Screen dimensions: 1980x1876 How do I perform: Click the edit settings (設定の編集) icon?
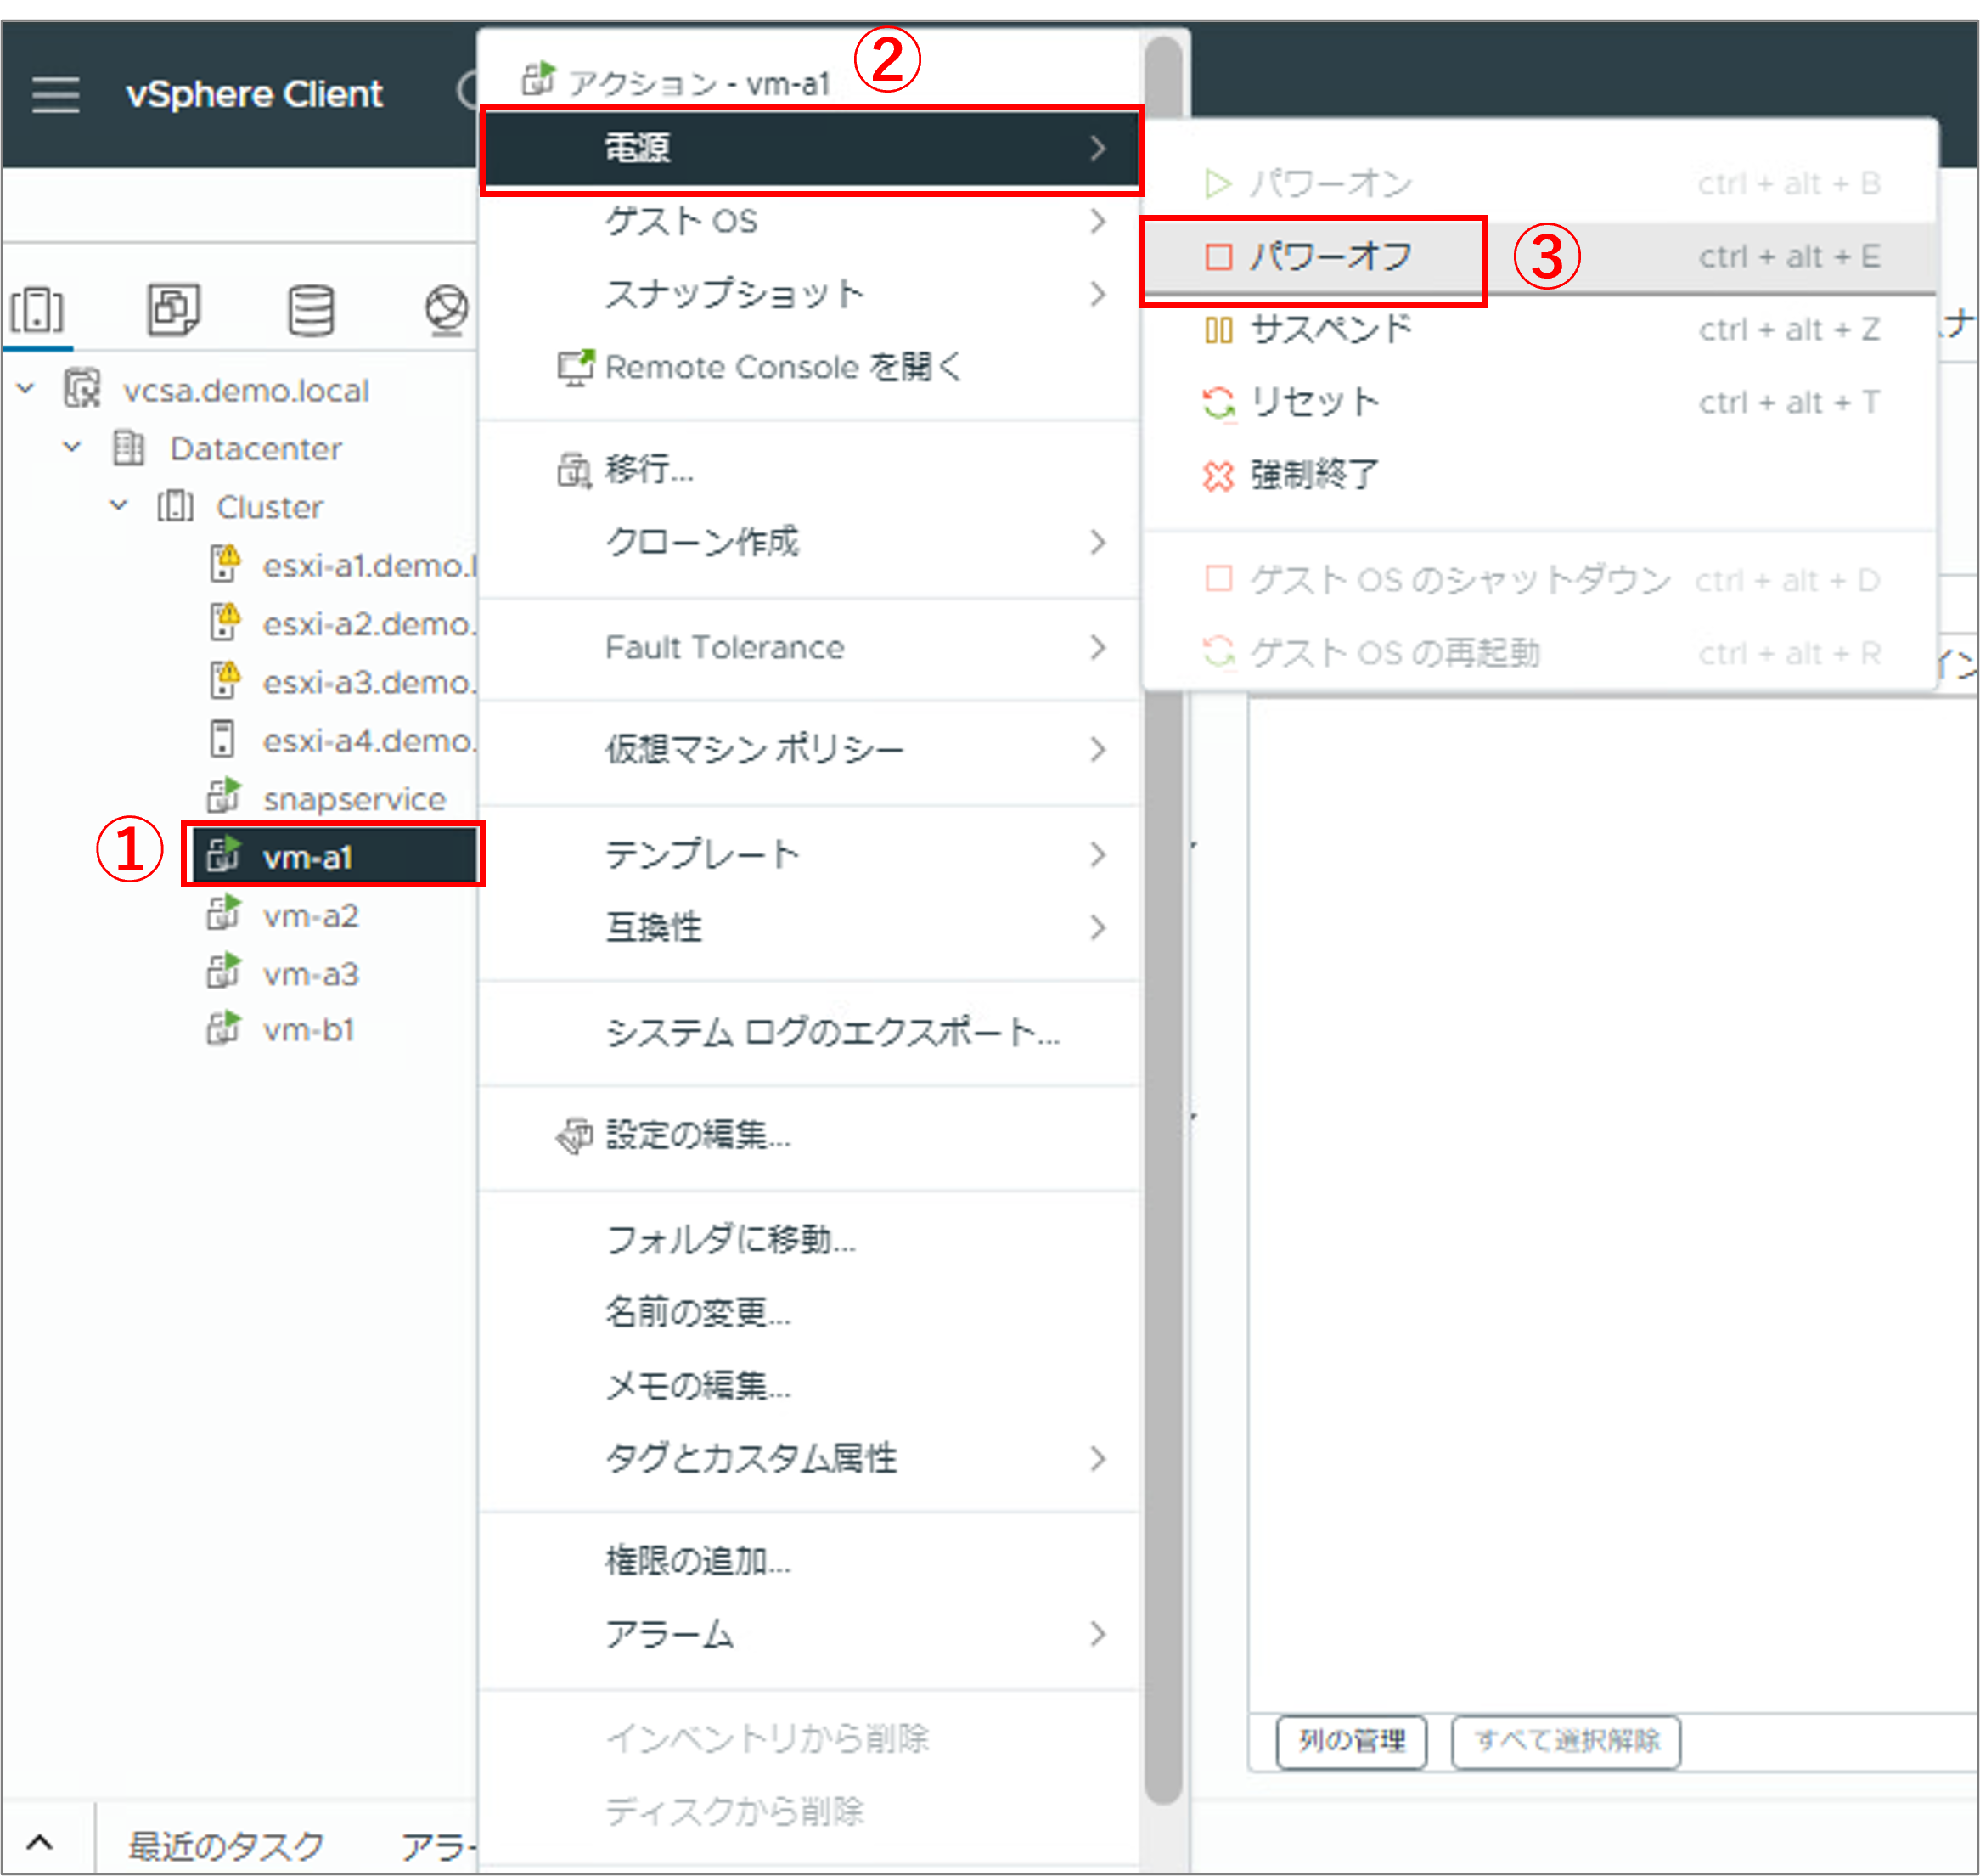(575, 1136)
